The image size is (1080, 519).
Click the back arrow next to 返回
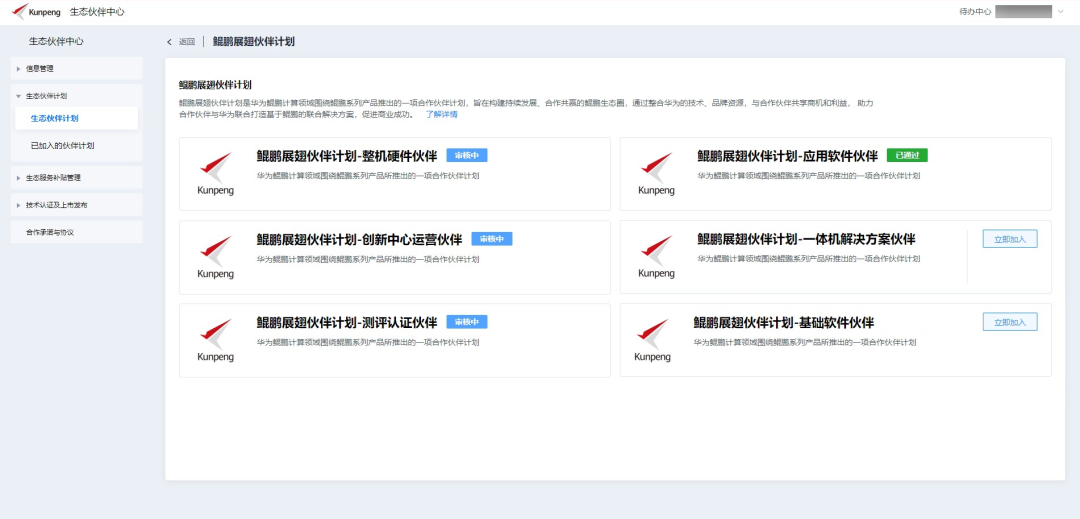tap(169, 42)
